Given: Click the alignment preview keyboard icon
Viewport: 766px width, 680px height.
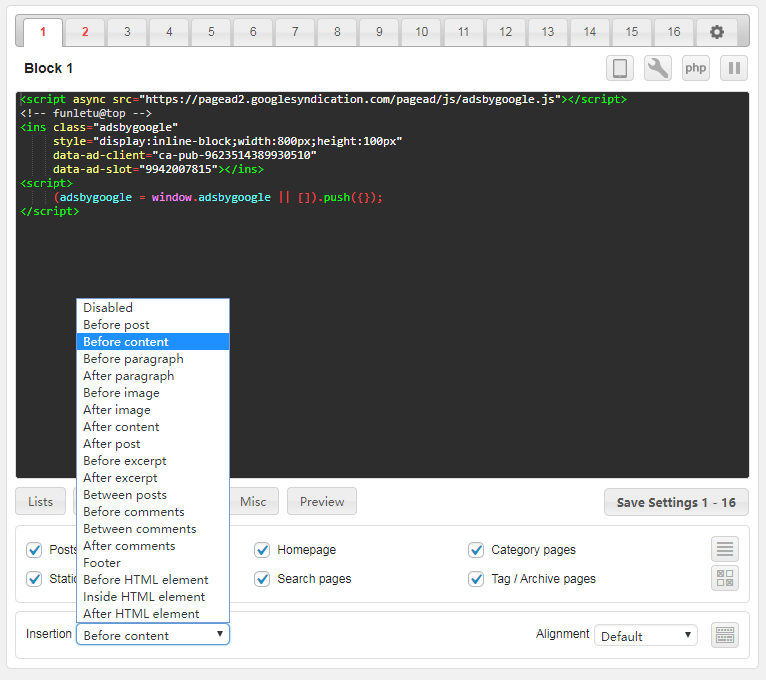Looking at the screenshot, I should coord(724,635).
